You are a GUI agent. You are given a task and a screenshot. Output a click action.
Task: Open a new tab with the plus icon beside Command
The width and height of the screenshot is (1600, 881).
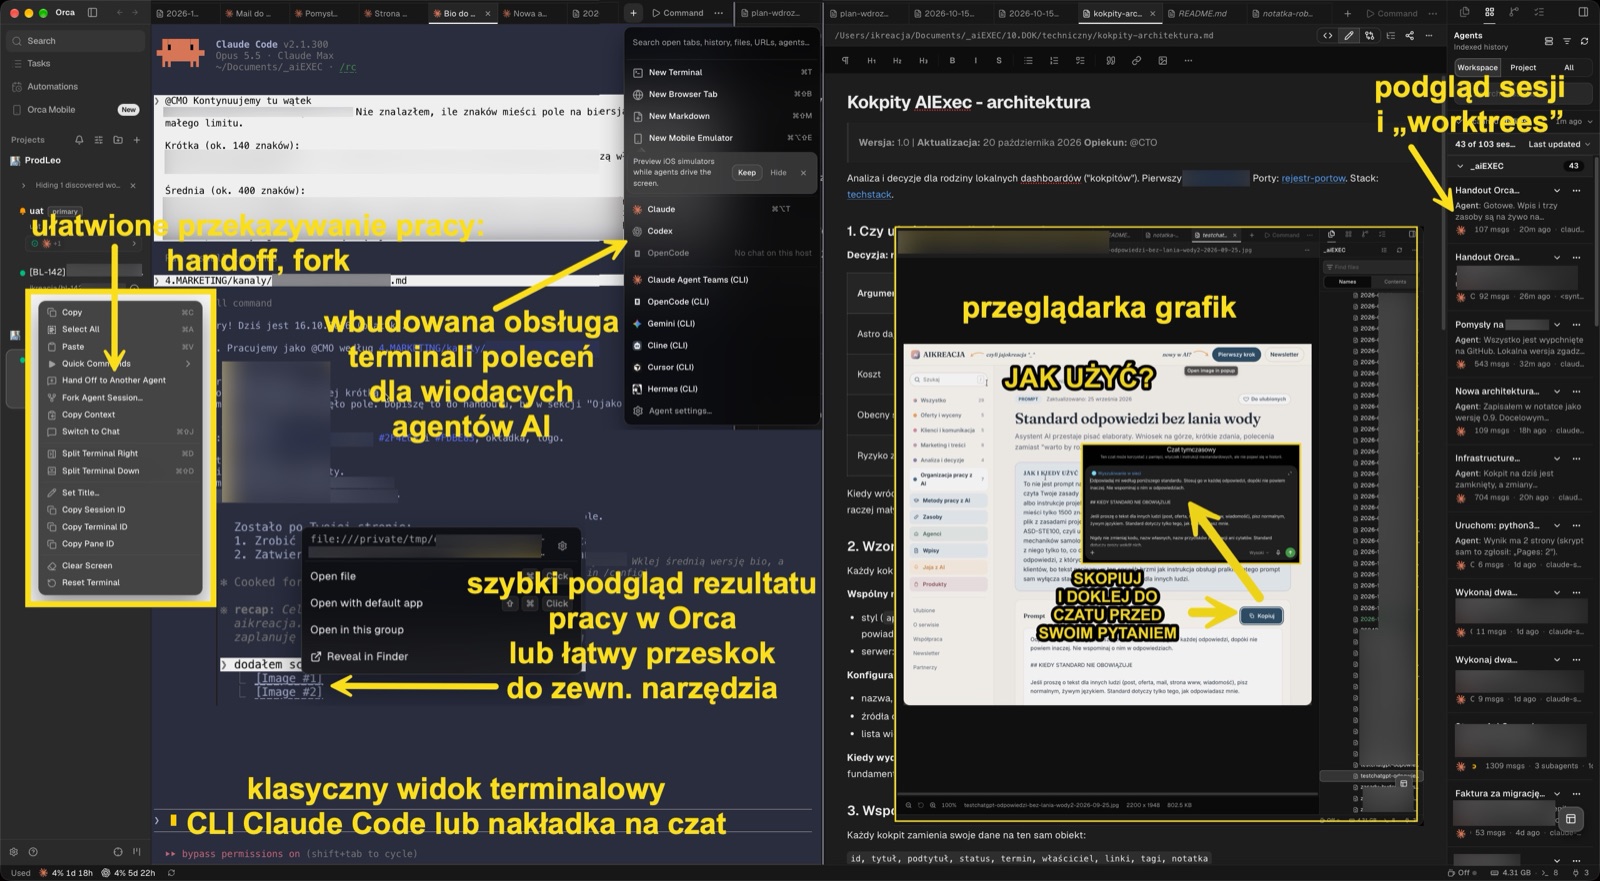[633, 13]
